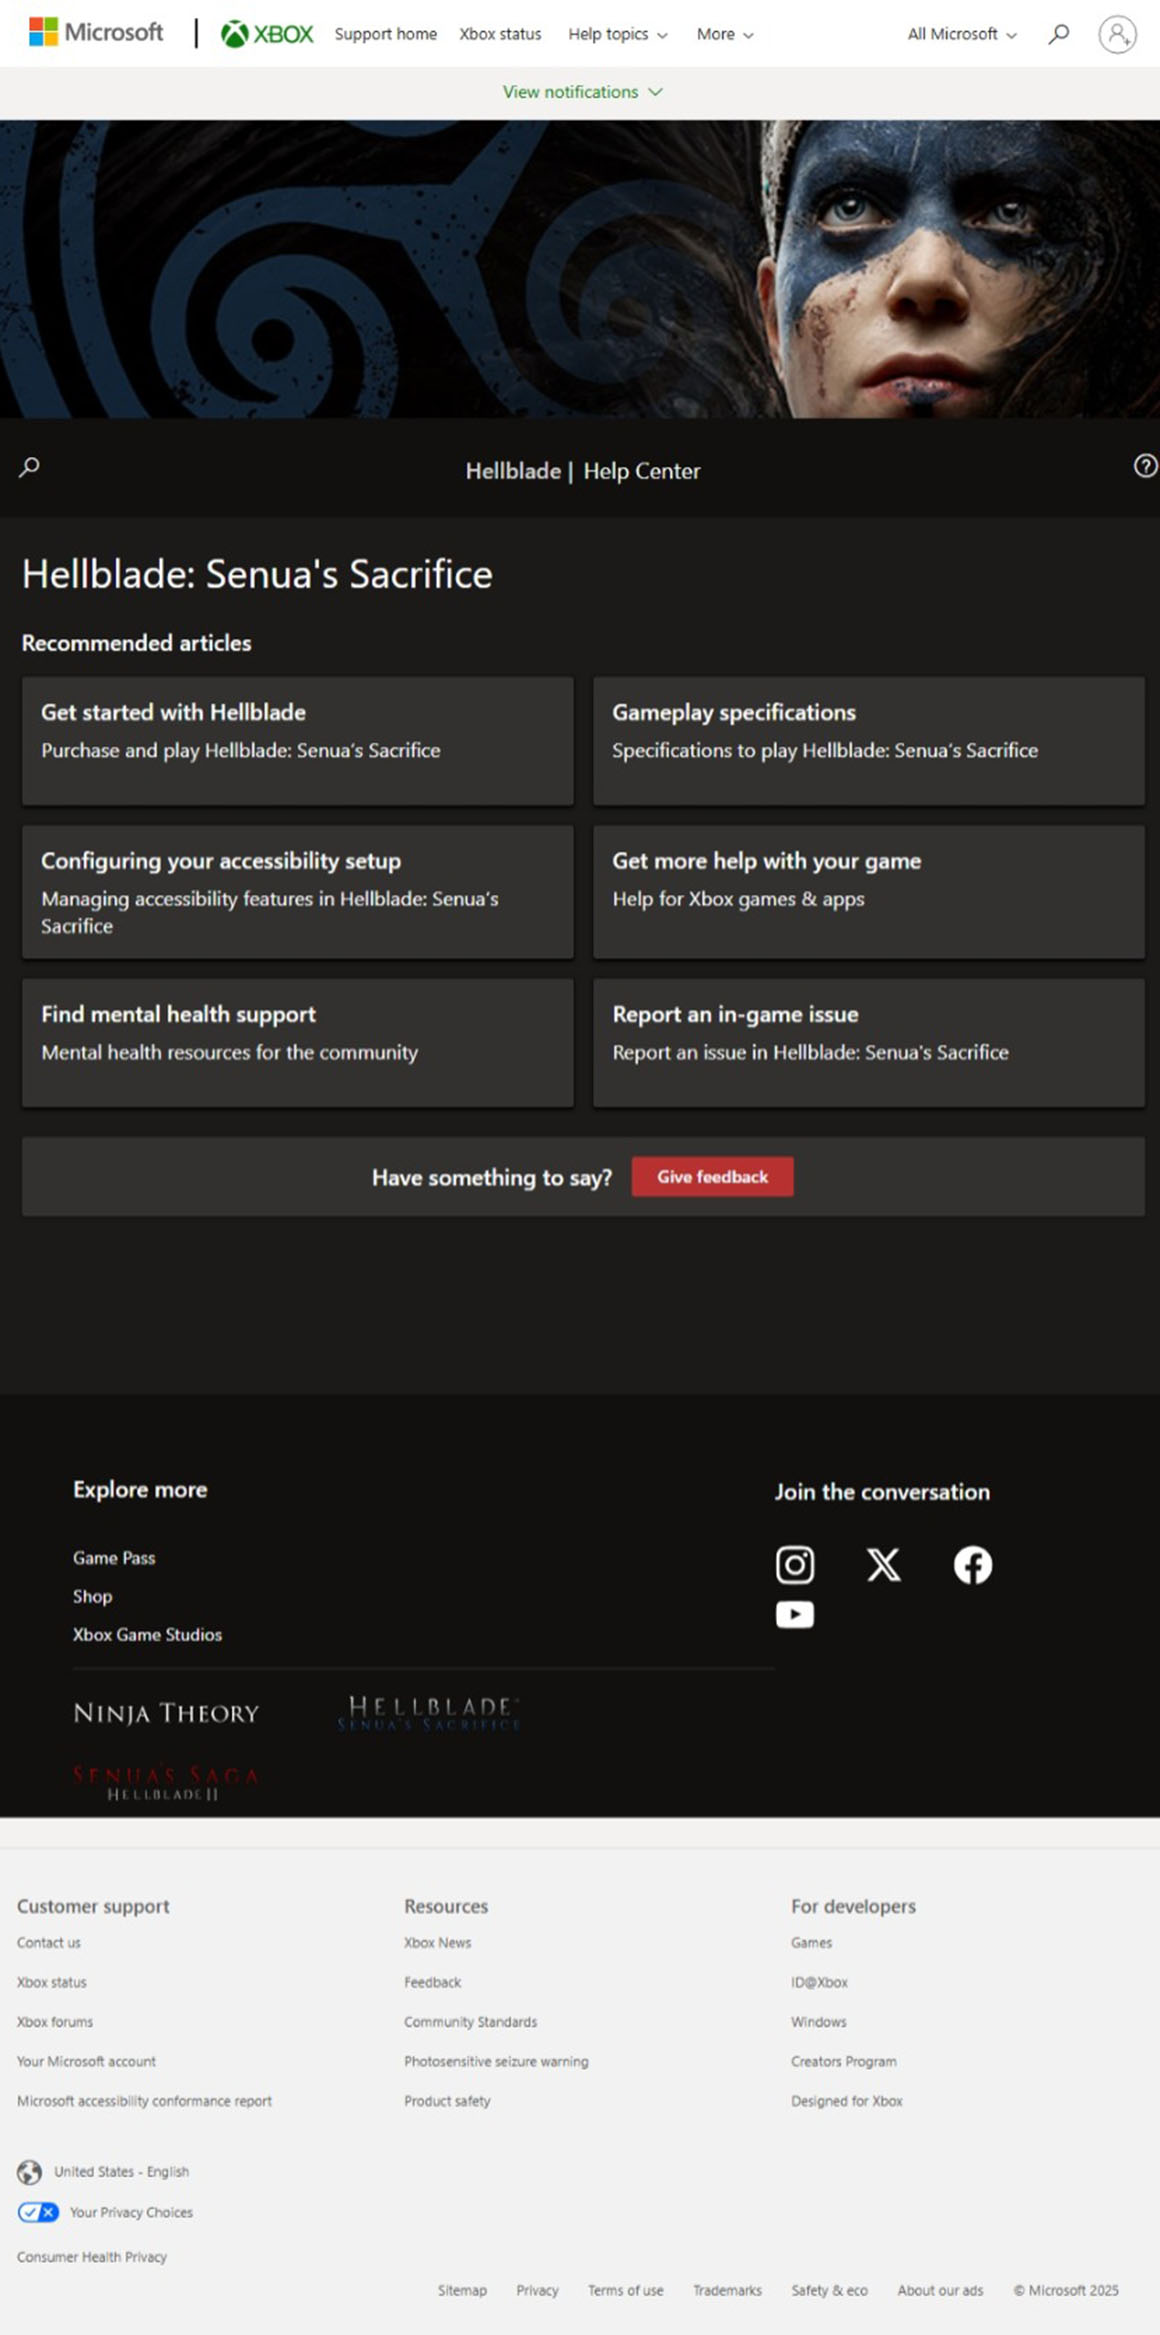Expand the All Microsoft menu
The height and width of the screenshot is (2335, 1160).
click(961, 34)
